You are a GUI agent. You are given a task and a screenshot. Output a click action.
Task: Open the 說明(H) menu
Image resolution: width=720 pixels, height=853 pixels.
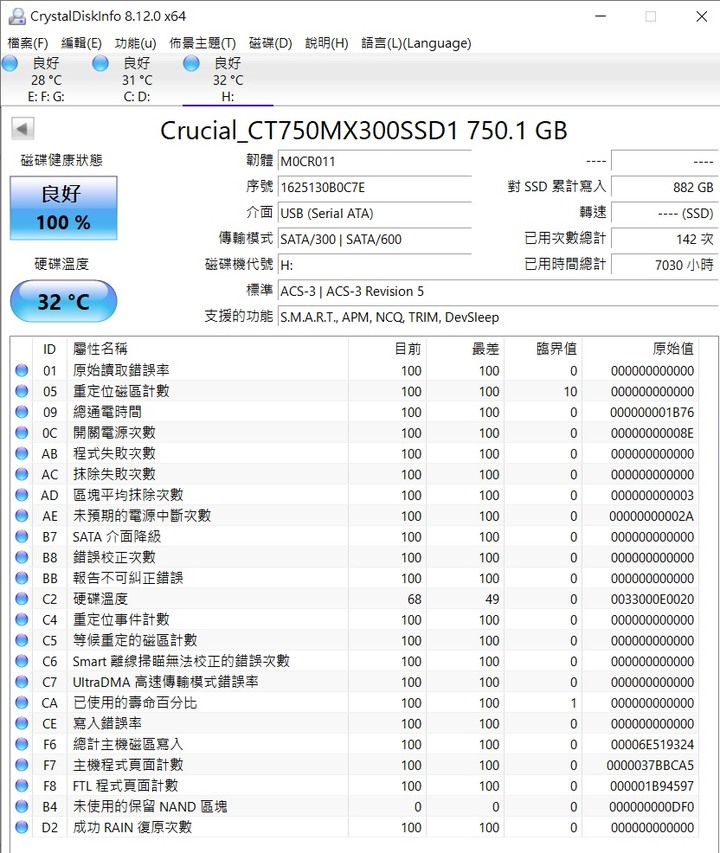coord(326,43)
